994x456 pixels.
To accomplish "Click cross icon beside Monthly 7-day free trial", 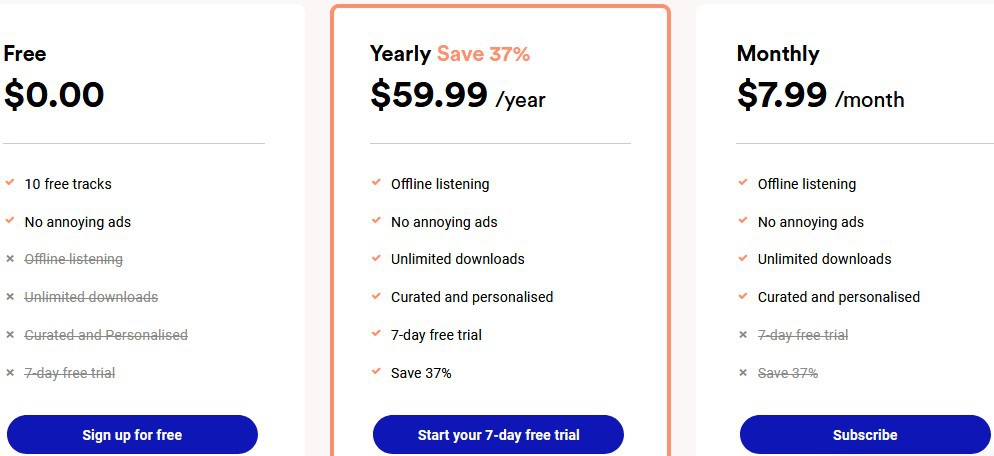I will [743, 335].
